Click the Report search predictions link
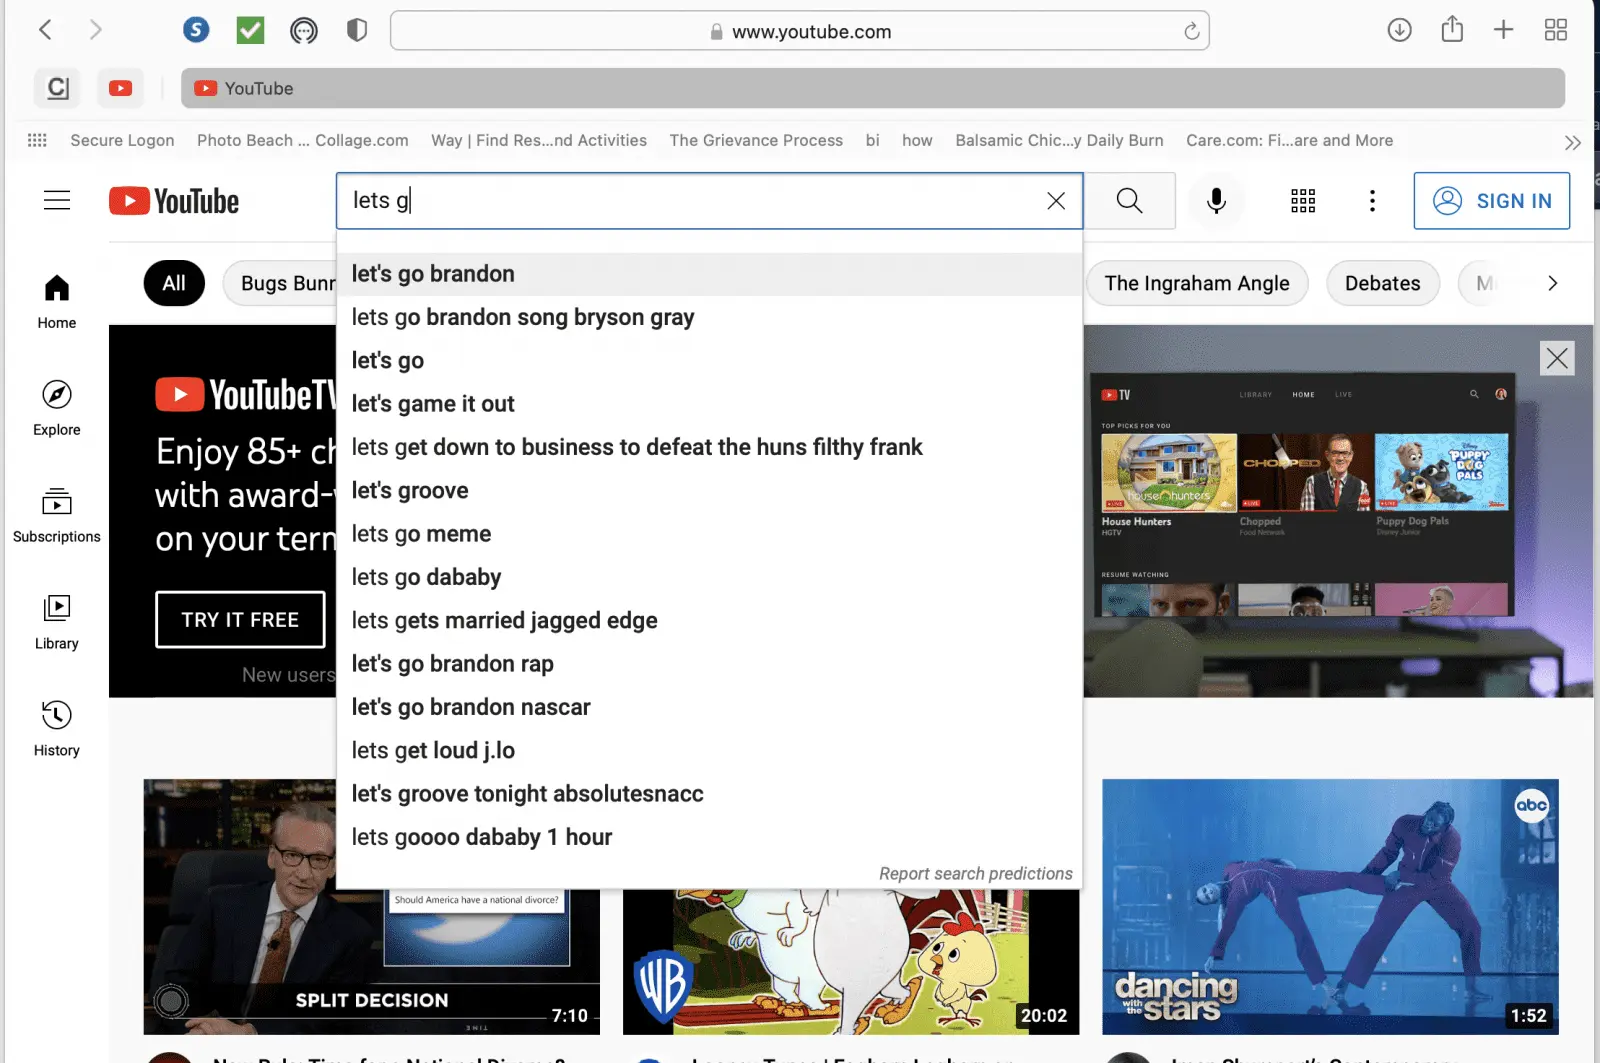 tap(975, 873)
